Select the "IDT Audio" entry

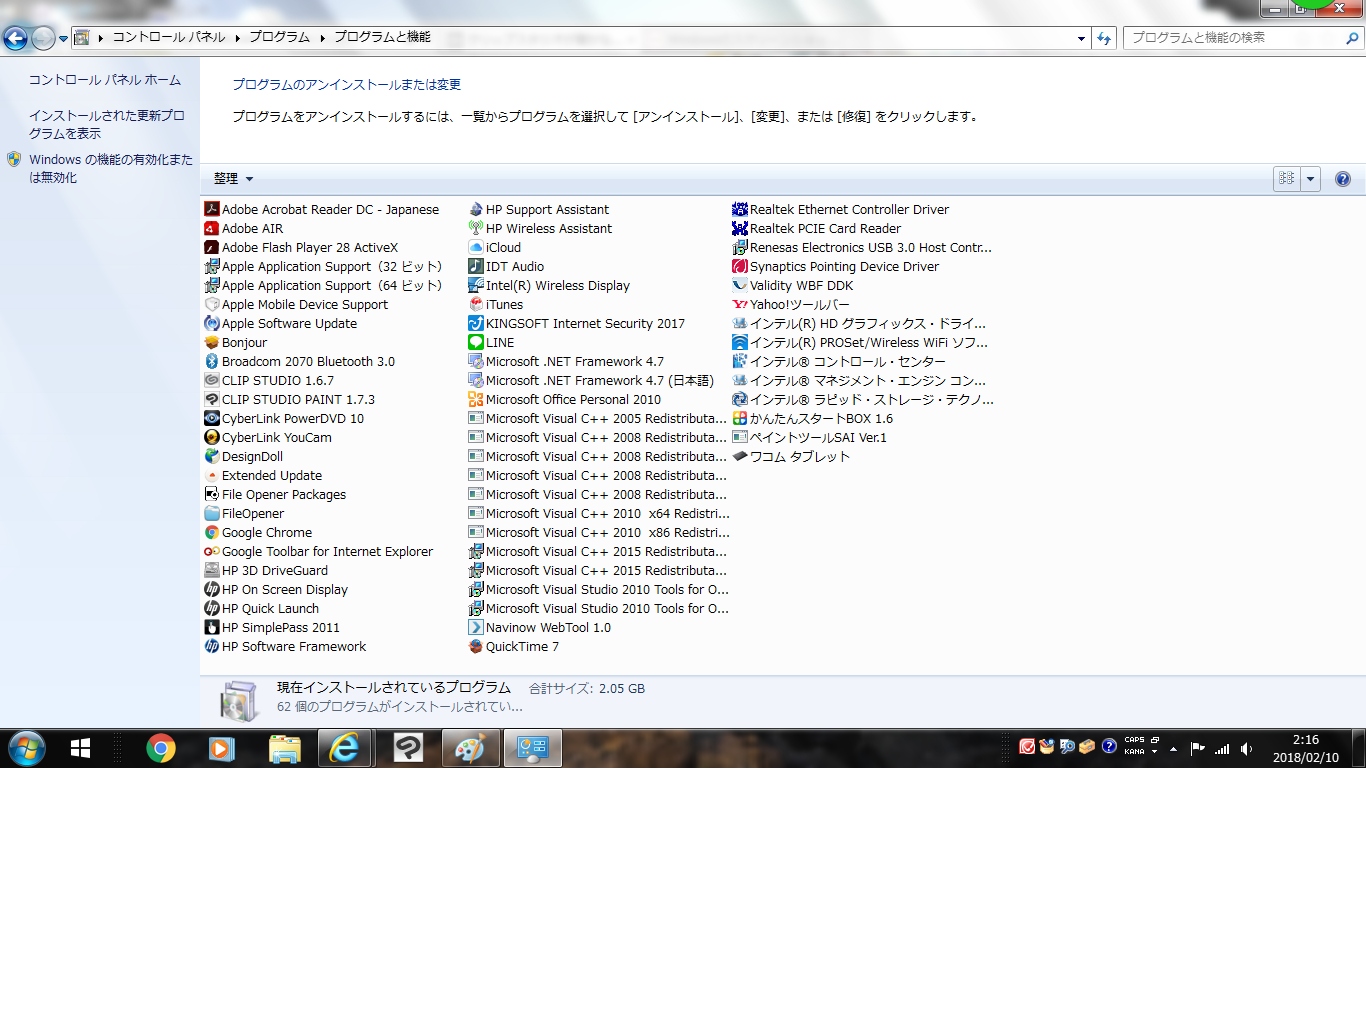(506, 266)
